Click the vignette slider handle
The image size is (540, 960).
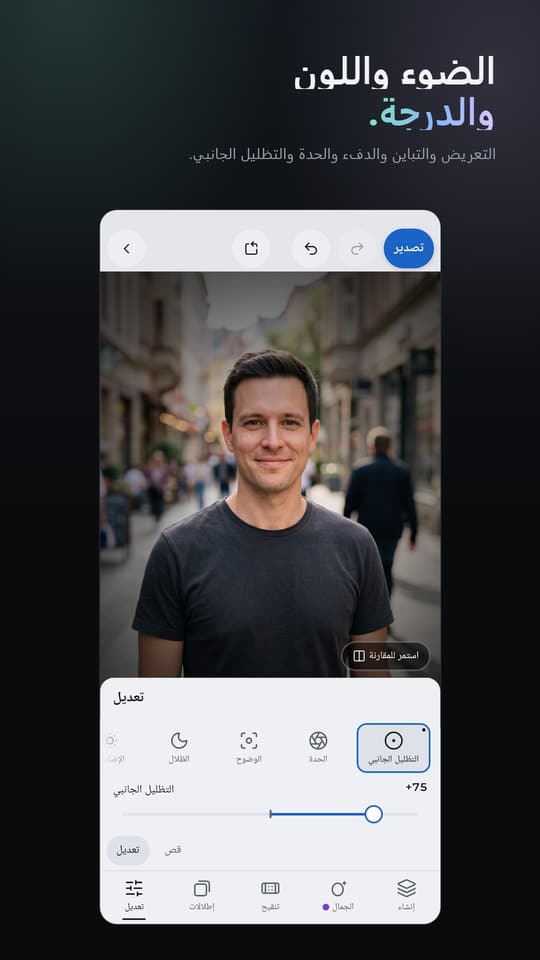[373, 814]
